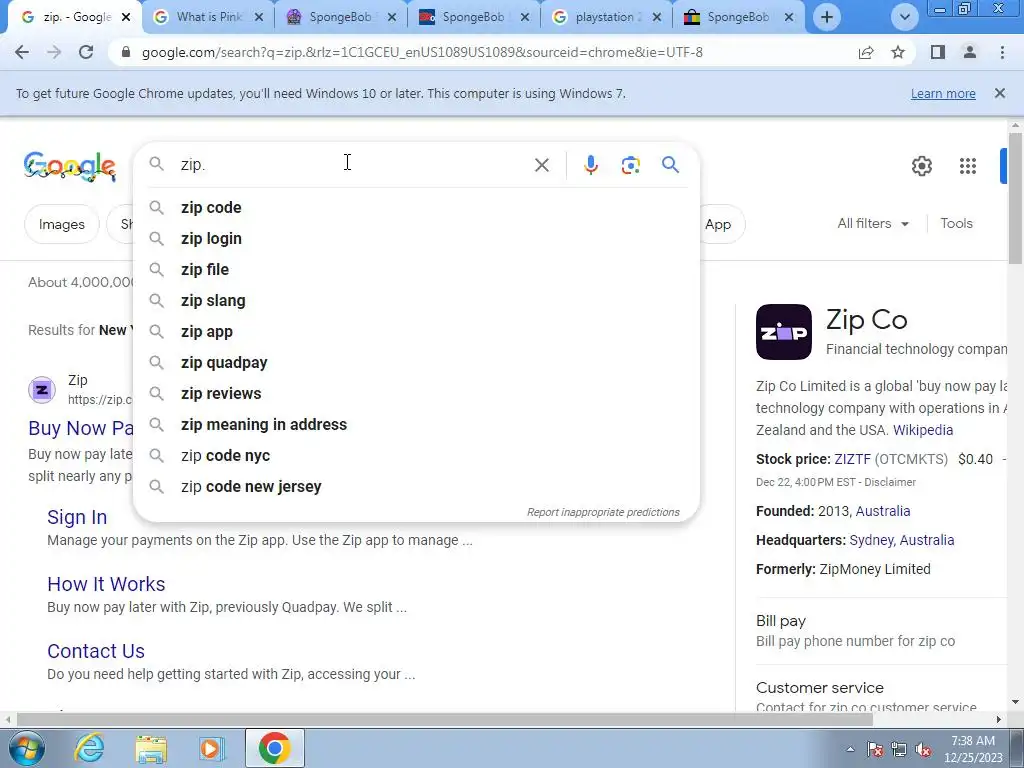Choose the 'zip slang' suggestion

tap(416, 300)
